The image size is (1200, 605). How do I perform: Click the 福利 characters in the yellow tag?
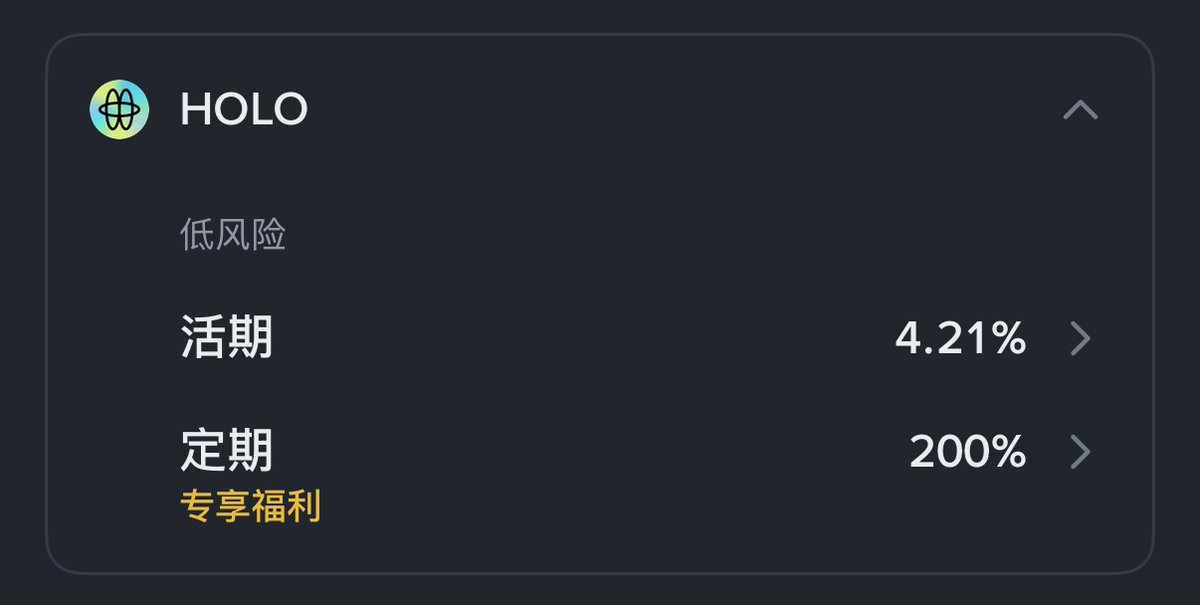coord(286,507)
